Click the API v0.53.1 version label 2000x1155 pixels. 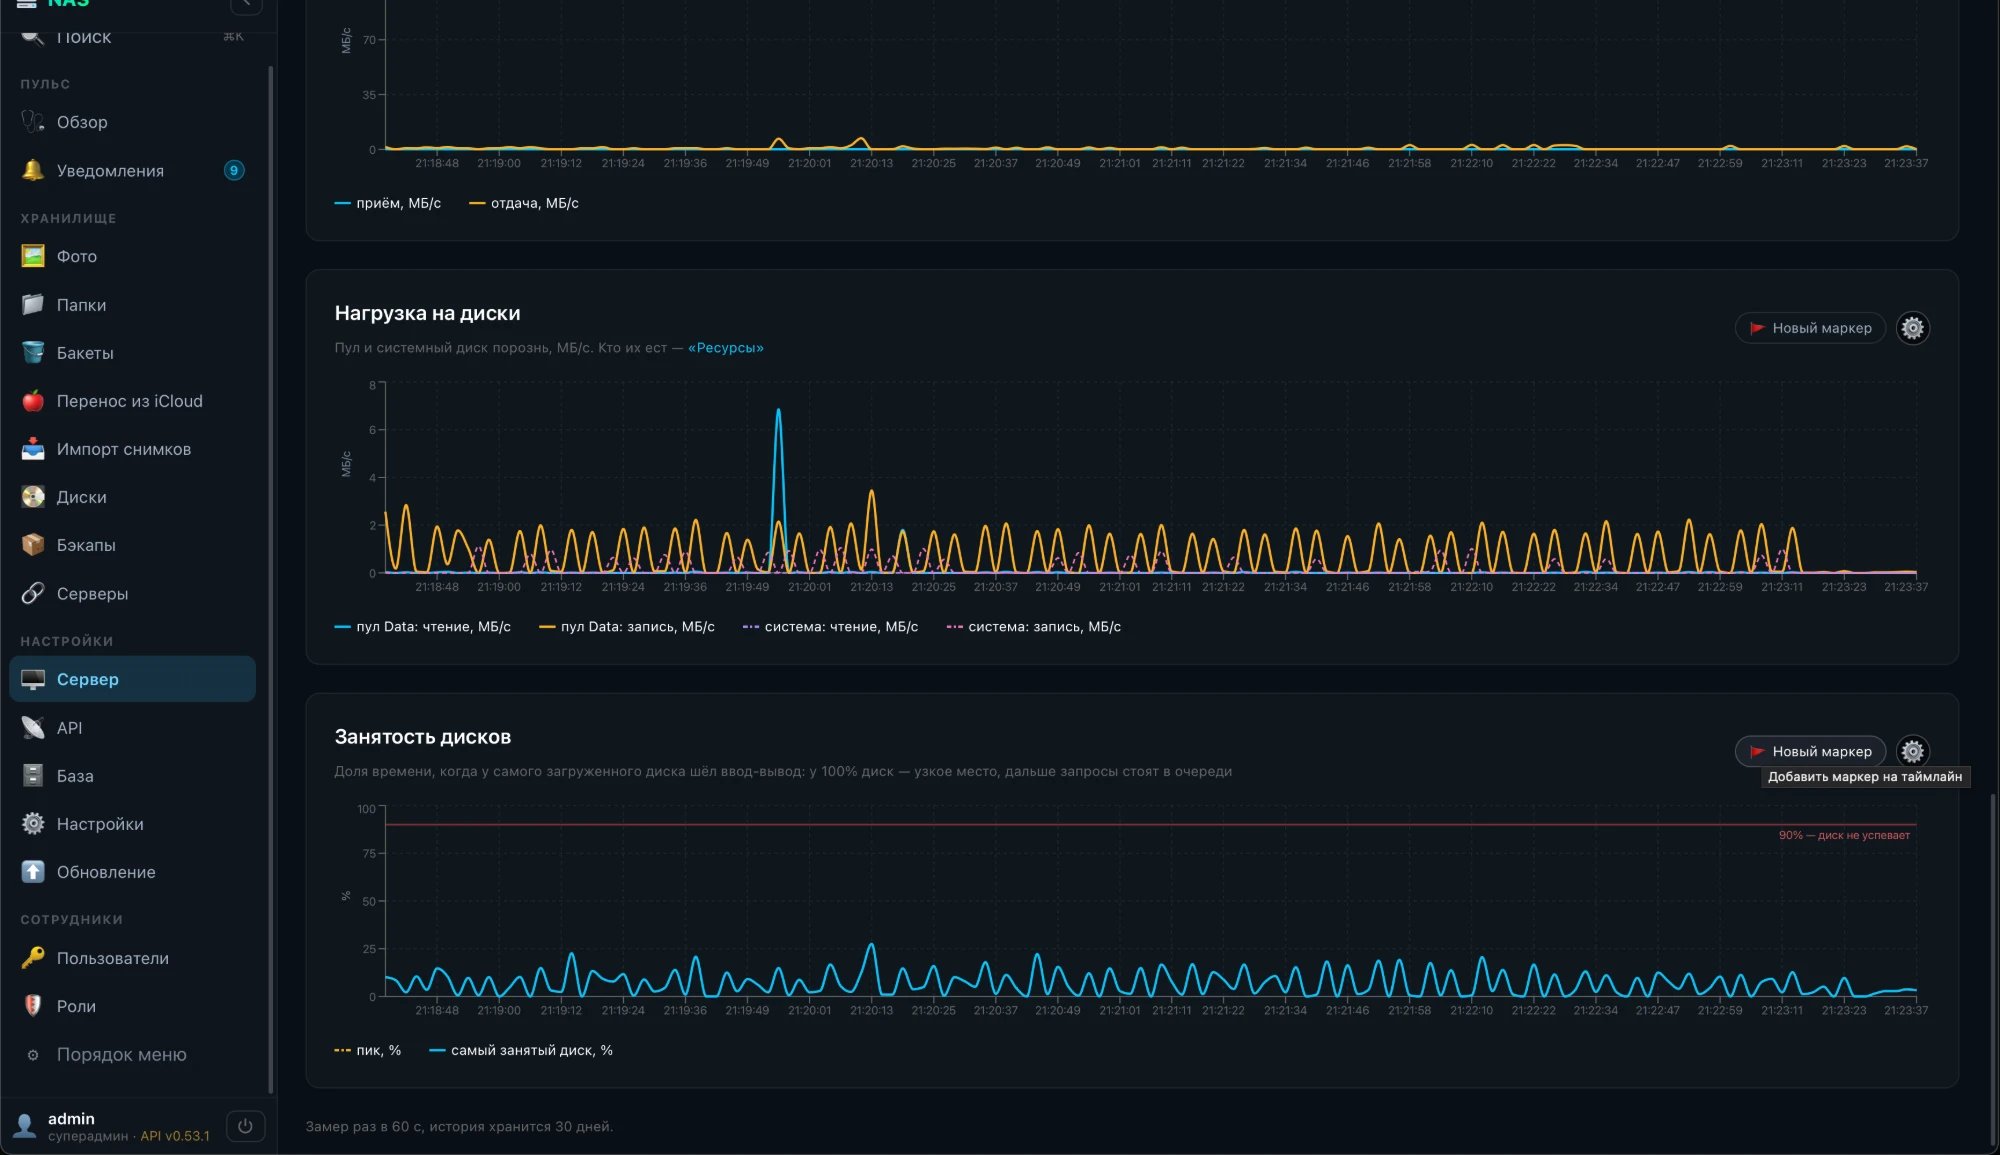coord(175,1136)
